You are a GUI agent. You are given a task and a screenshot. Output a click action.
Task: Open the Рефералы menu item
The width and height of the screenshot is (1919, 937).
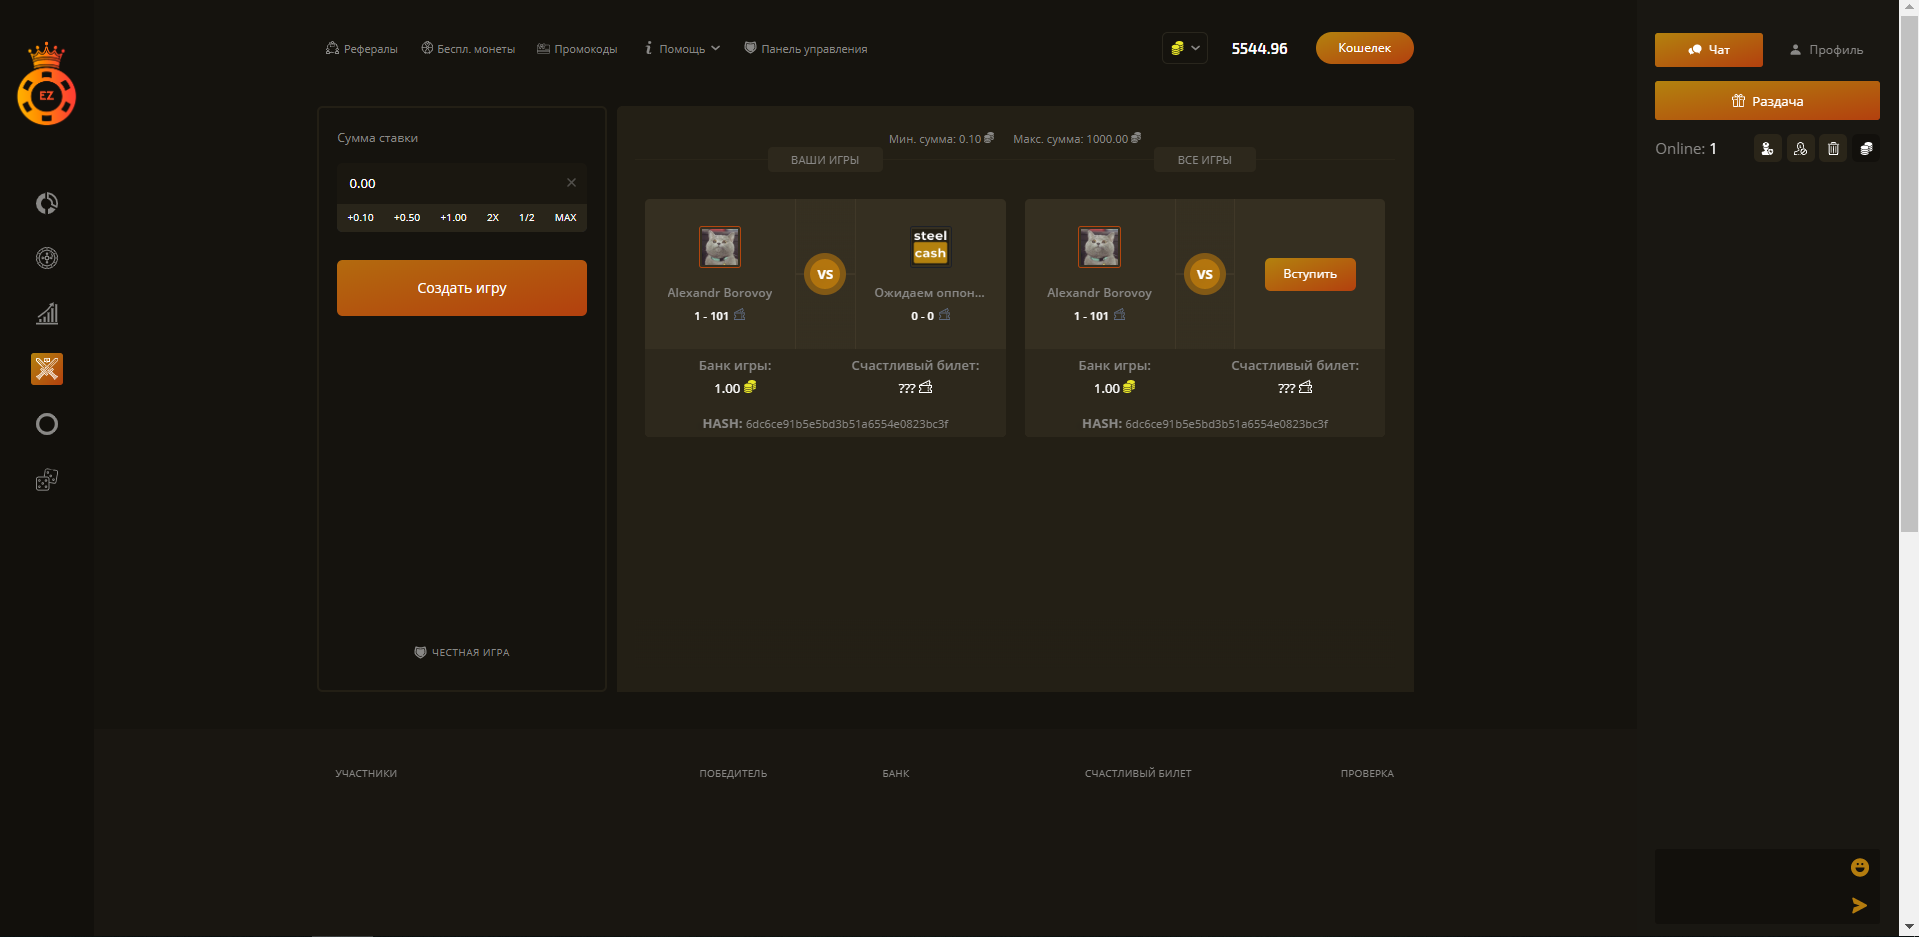click(362, 49)
